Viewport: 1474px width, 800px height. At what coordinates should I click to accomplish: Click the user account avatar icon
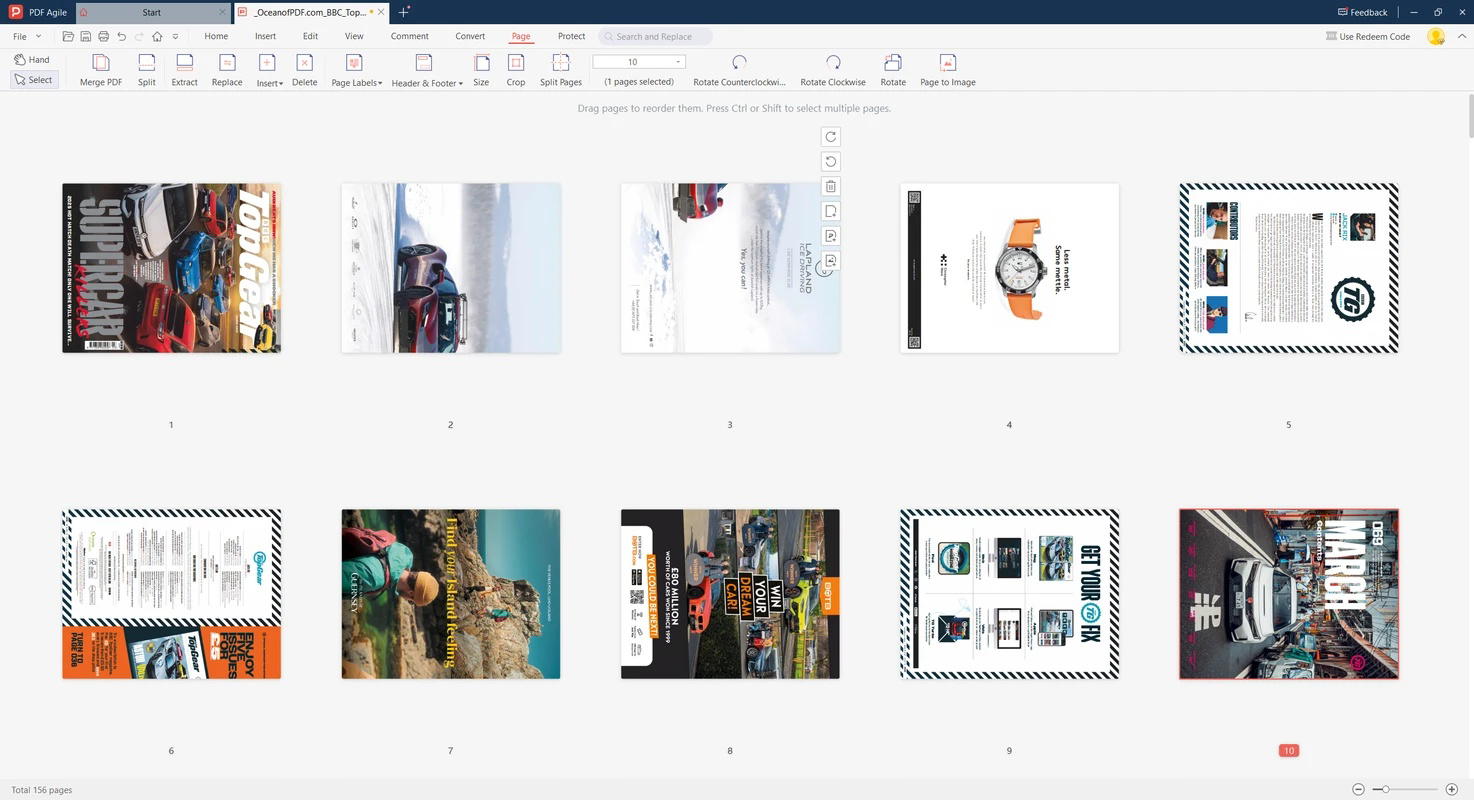tap(1436, 36)
